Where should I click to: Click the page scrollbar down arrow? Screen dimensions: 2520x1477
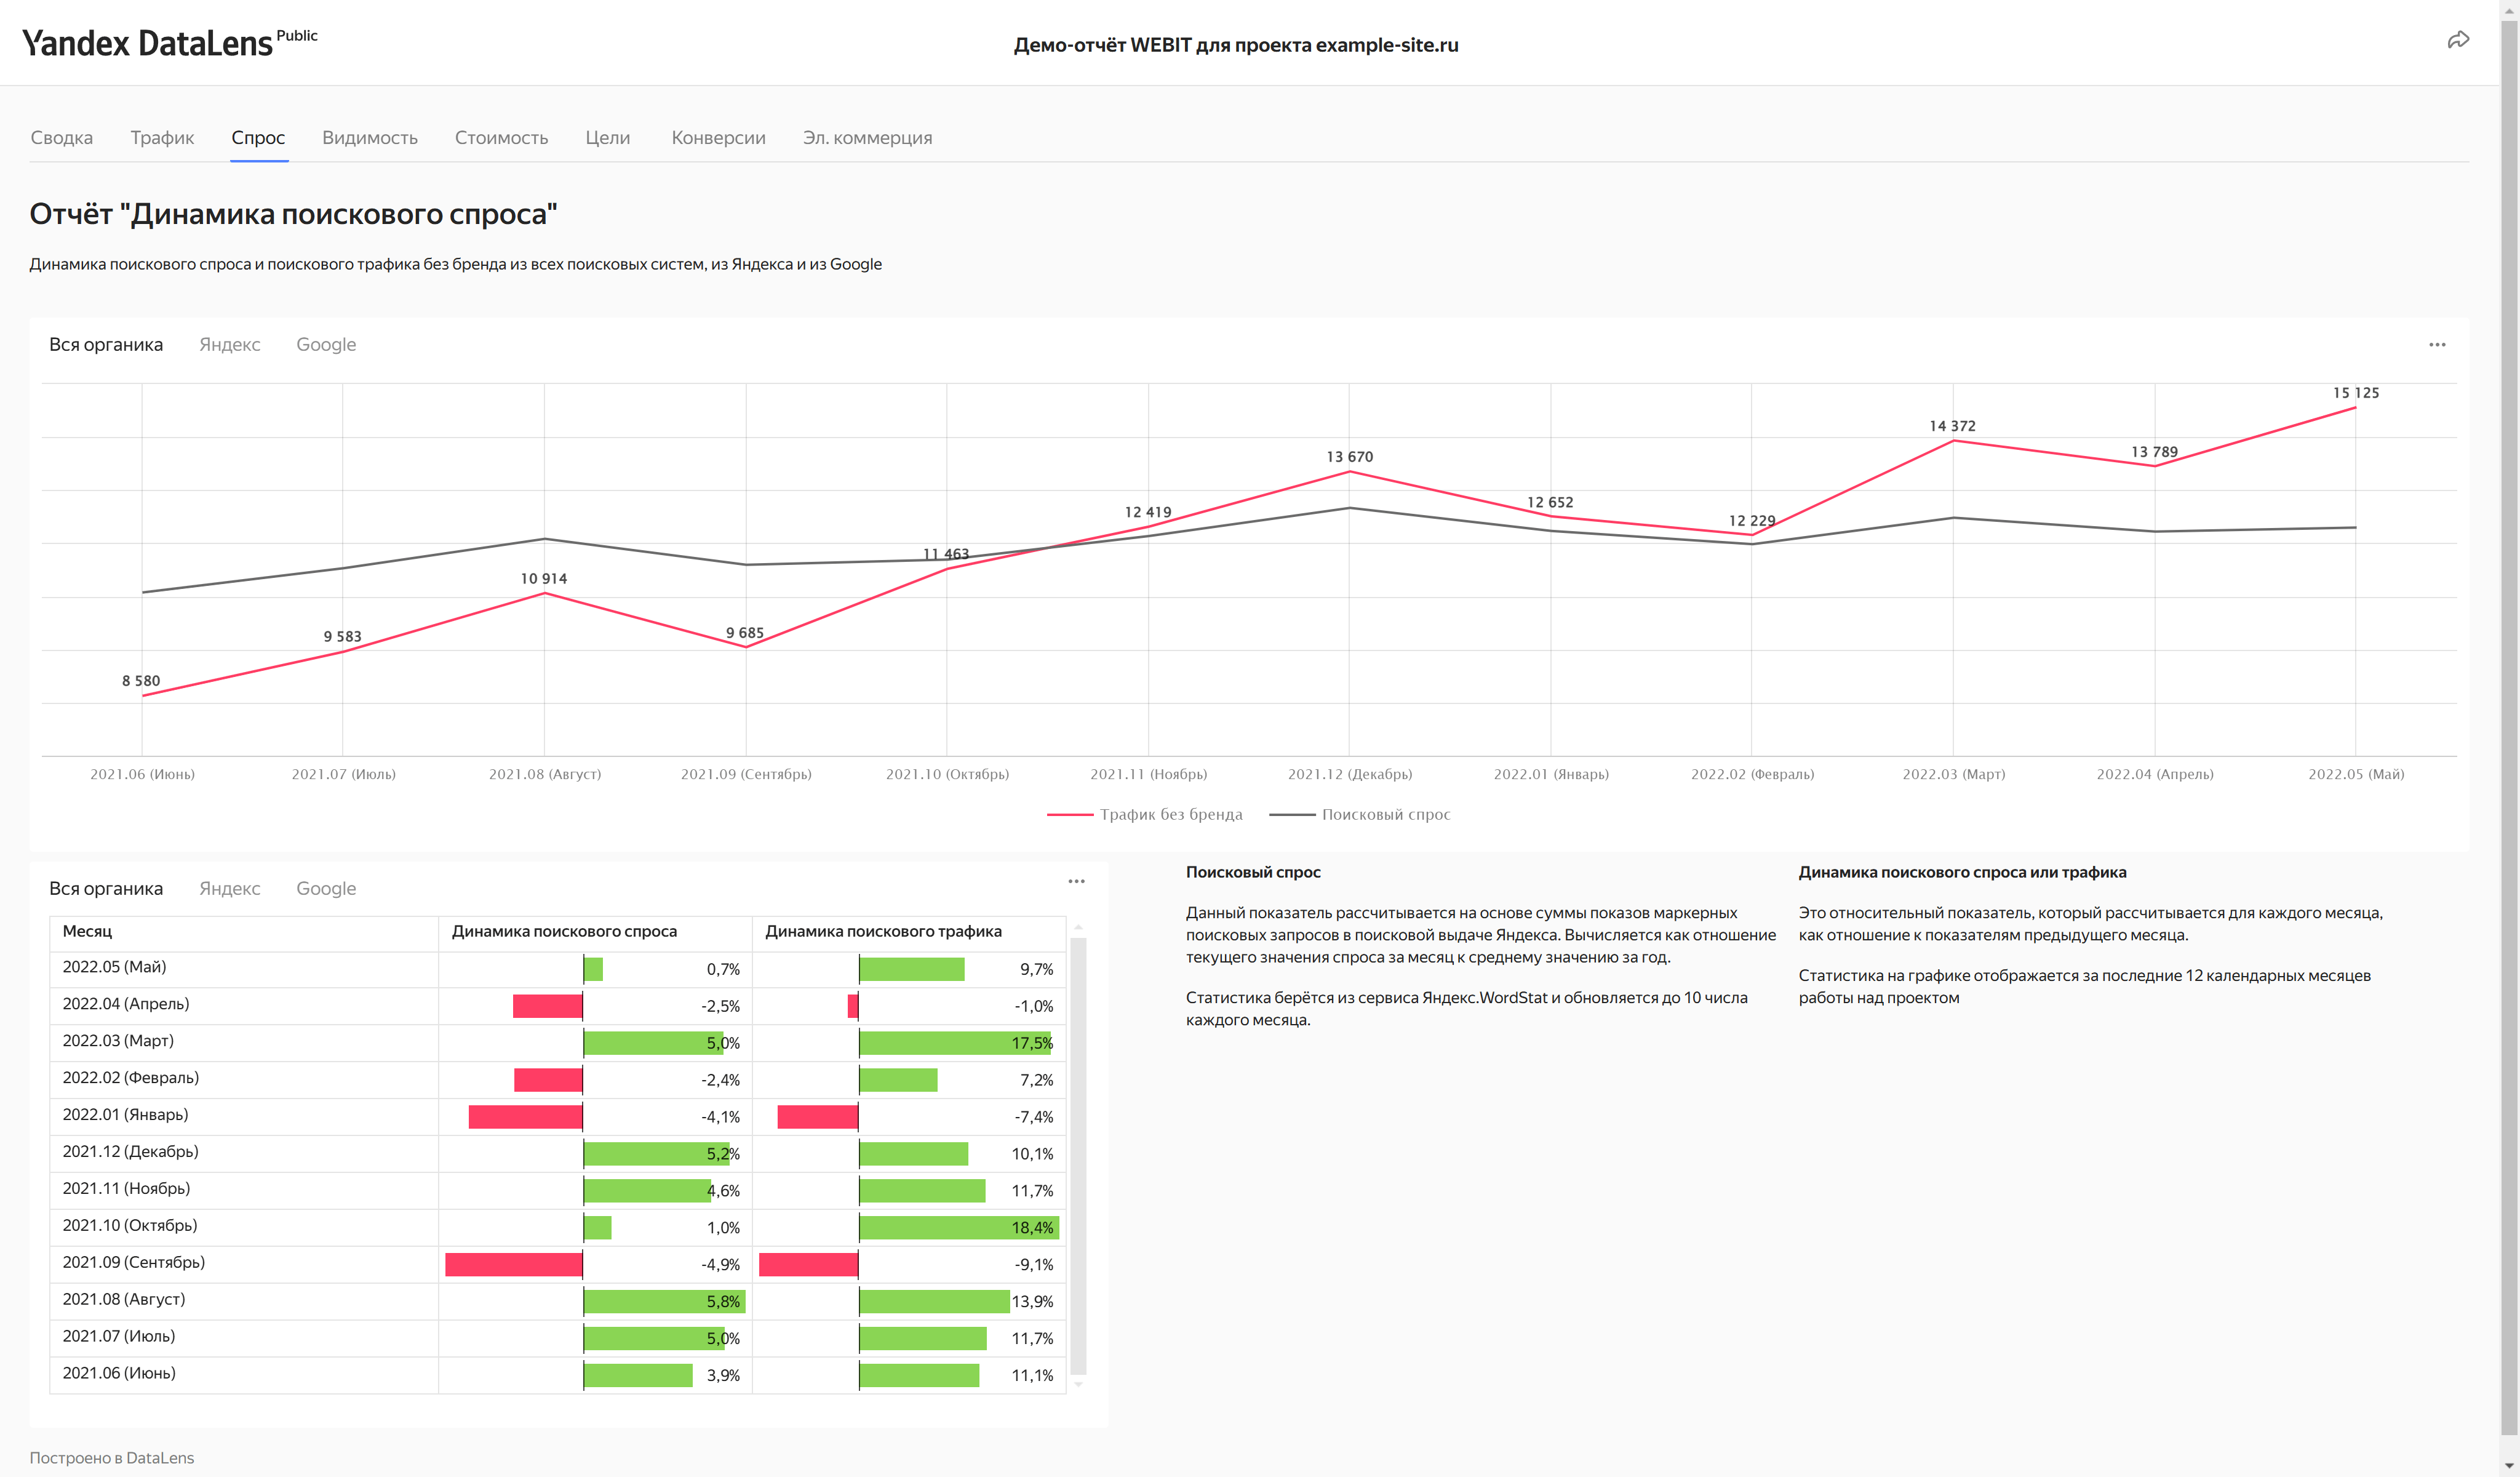(2509, 1467)
